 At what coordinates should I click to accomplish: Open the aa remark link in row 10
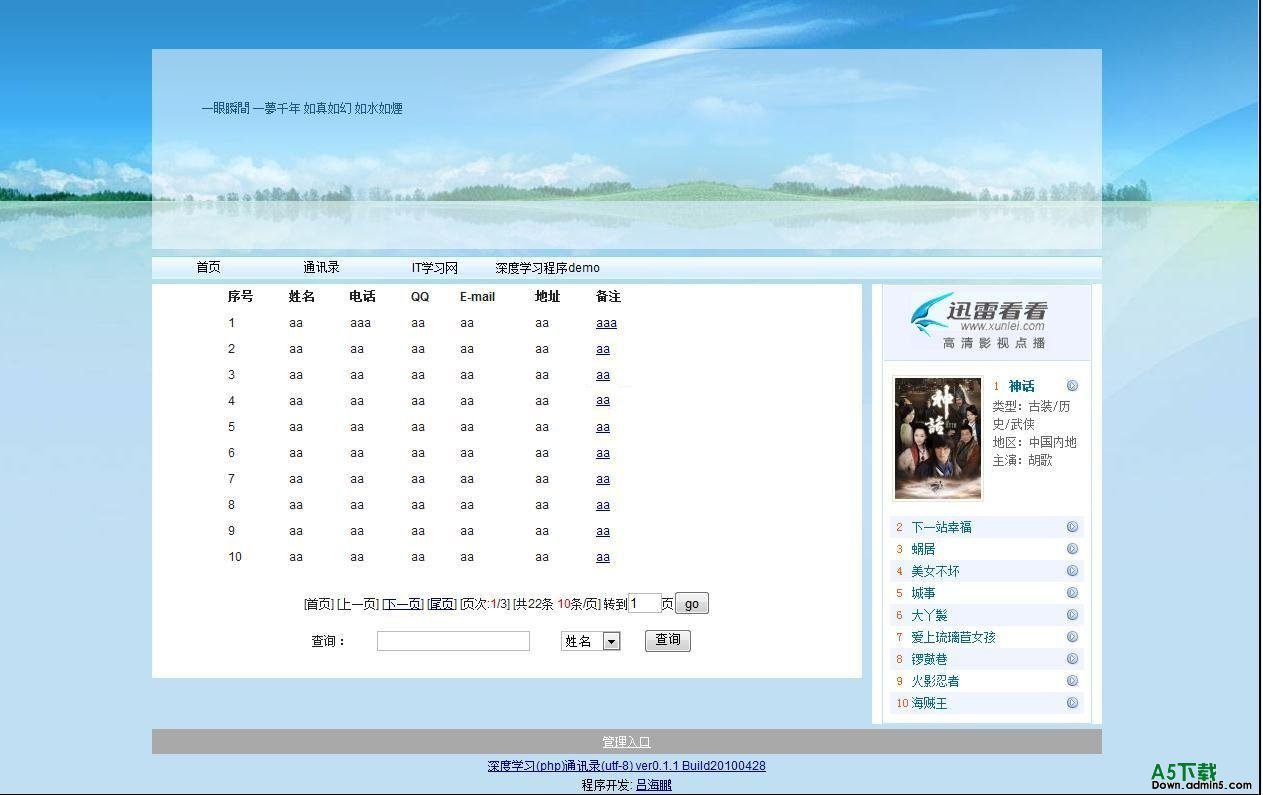[x=603, y=557]
